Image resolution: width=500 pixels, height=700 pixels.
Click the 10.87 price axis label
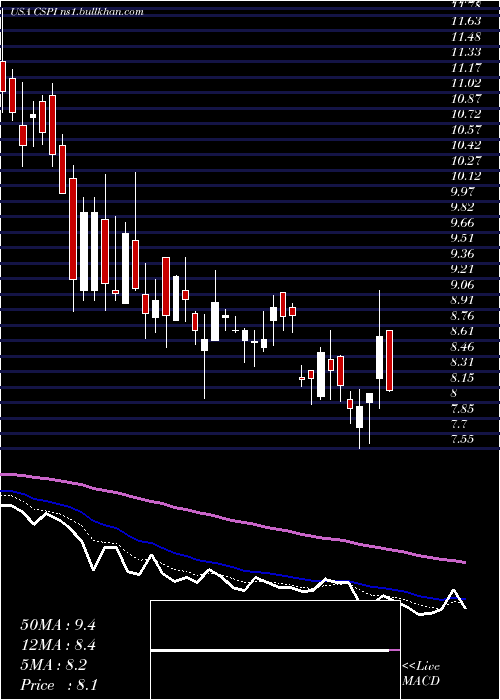point(466,99)
